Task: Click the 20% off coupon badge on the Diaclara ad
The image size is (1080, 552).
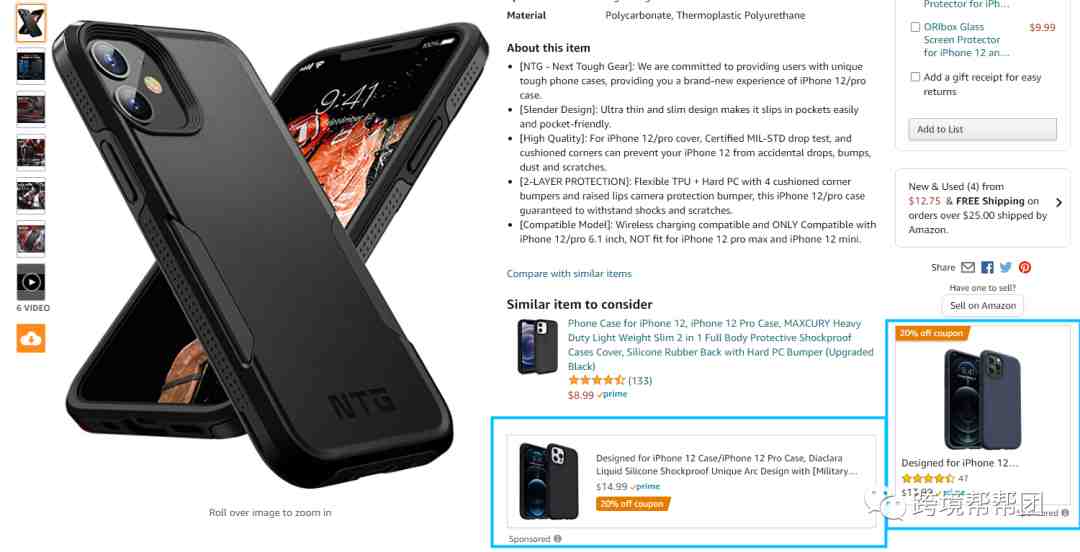Action: point(632,504)
